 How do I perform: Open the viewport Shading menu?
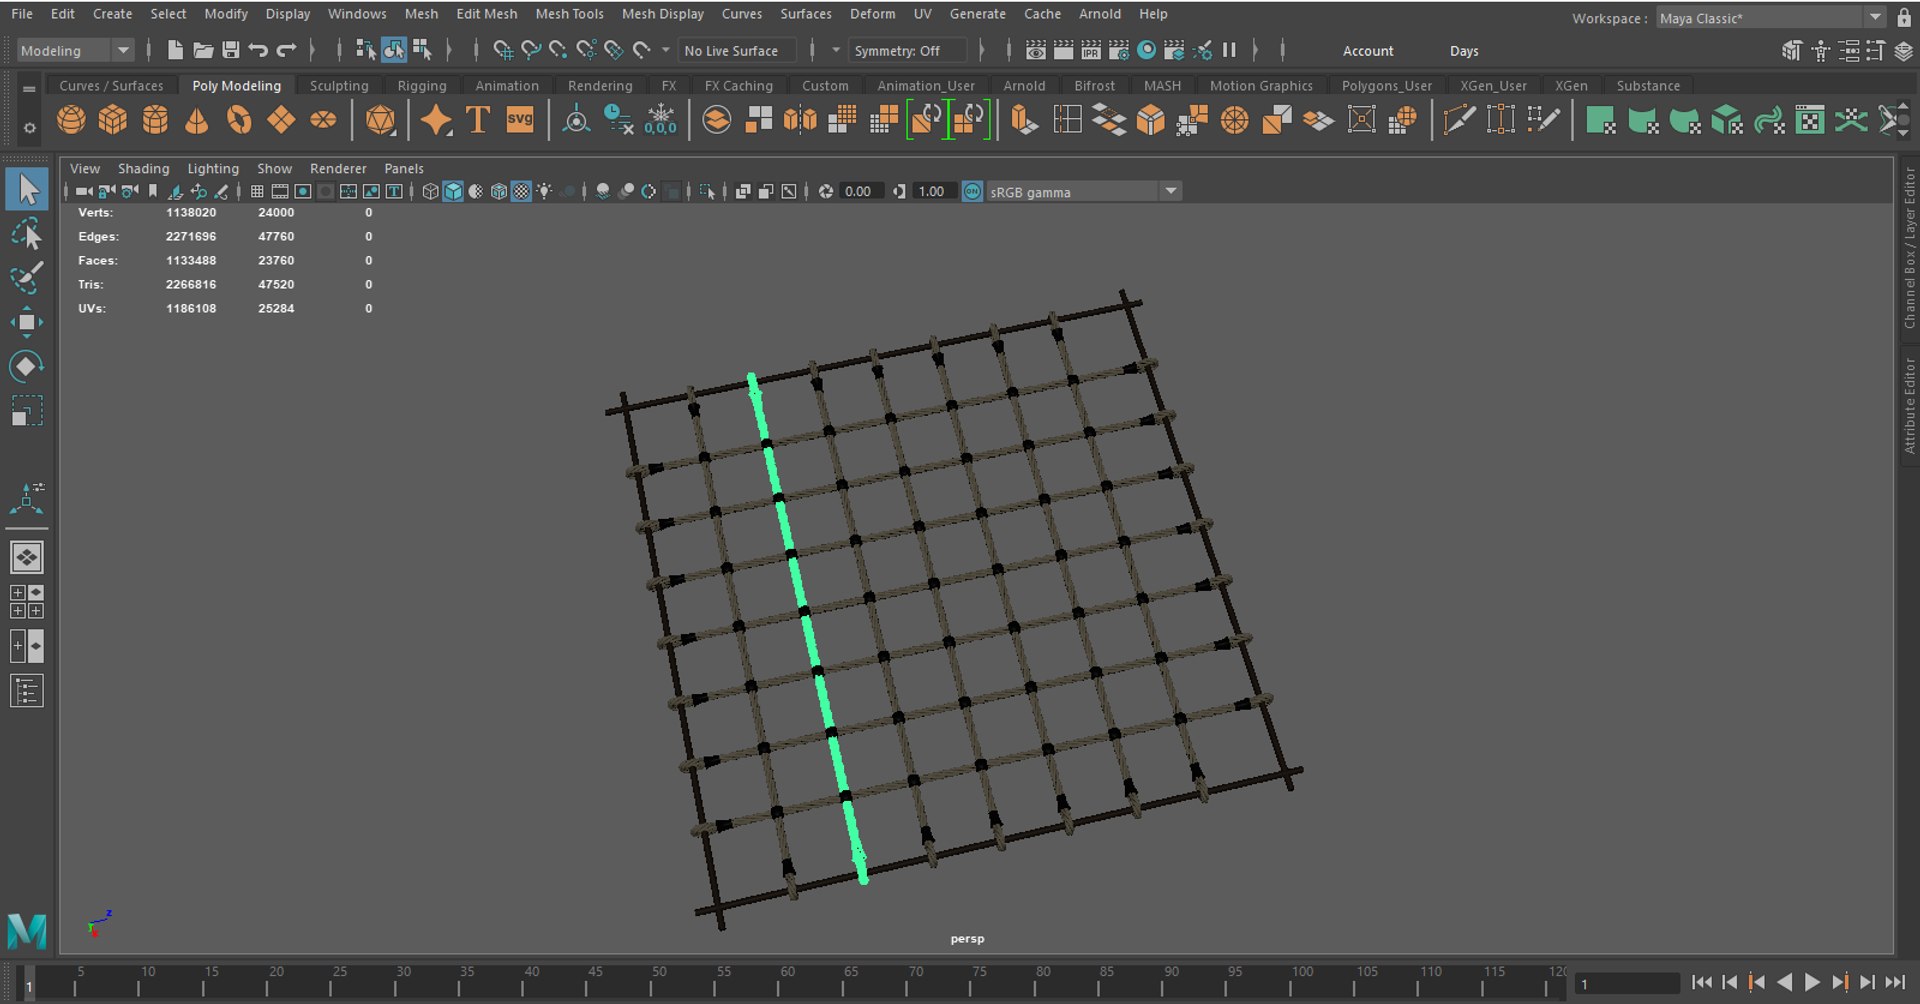coord(144,168)
